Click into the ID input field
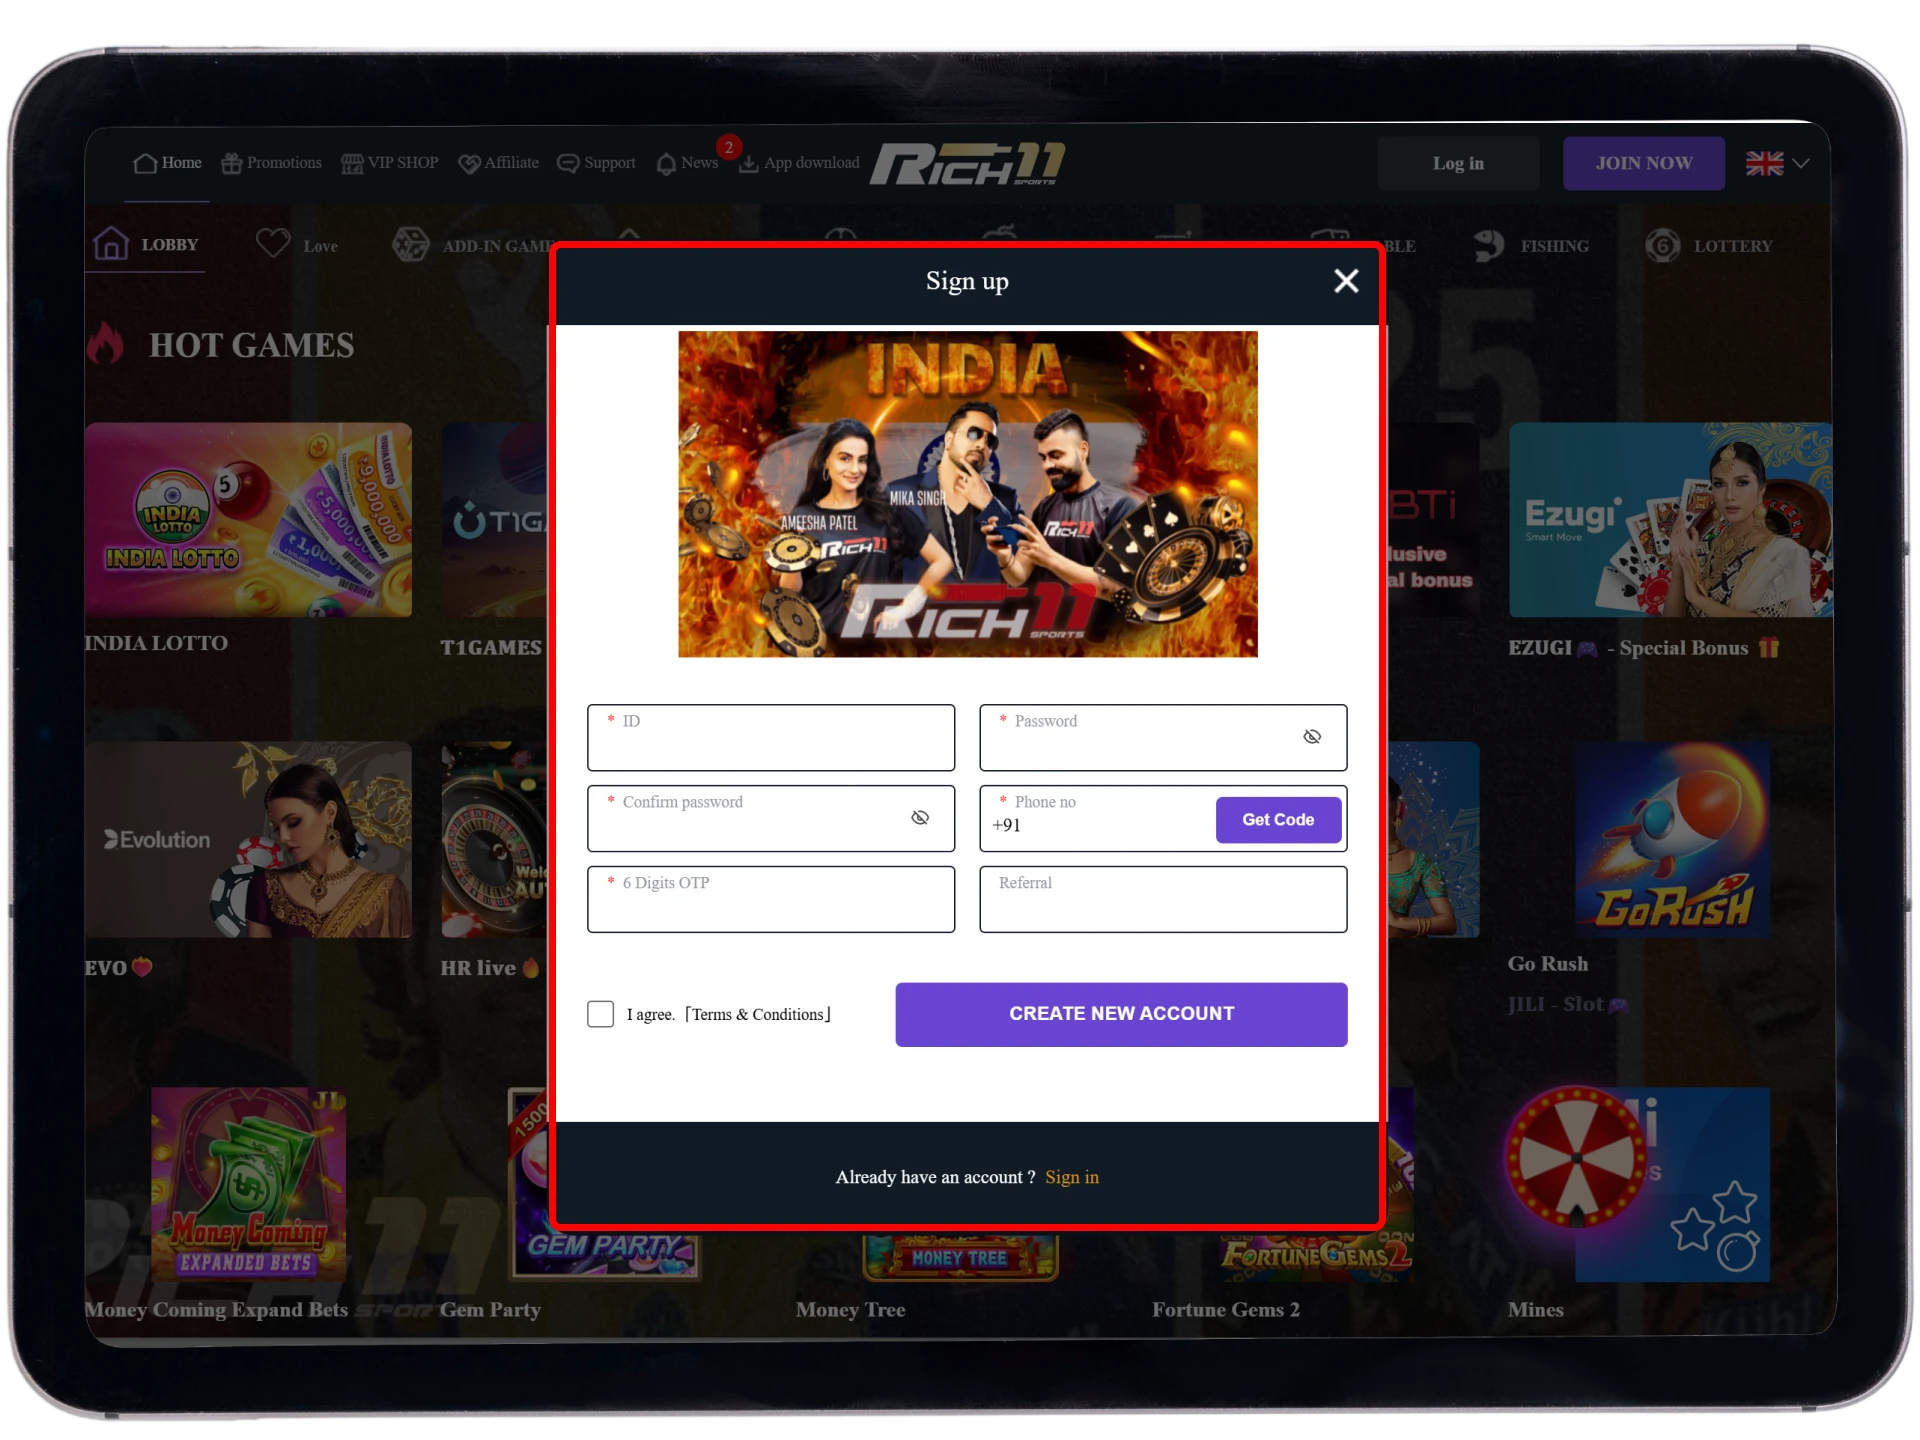 (x=771, y=738)
